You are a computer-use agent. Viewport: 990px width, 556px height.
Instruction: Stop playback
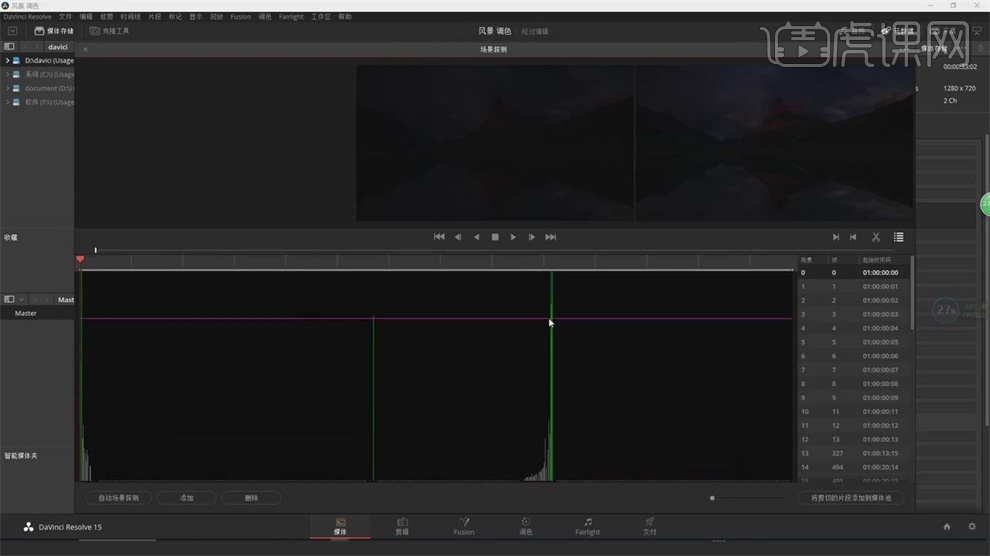[495, 237]
